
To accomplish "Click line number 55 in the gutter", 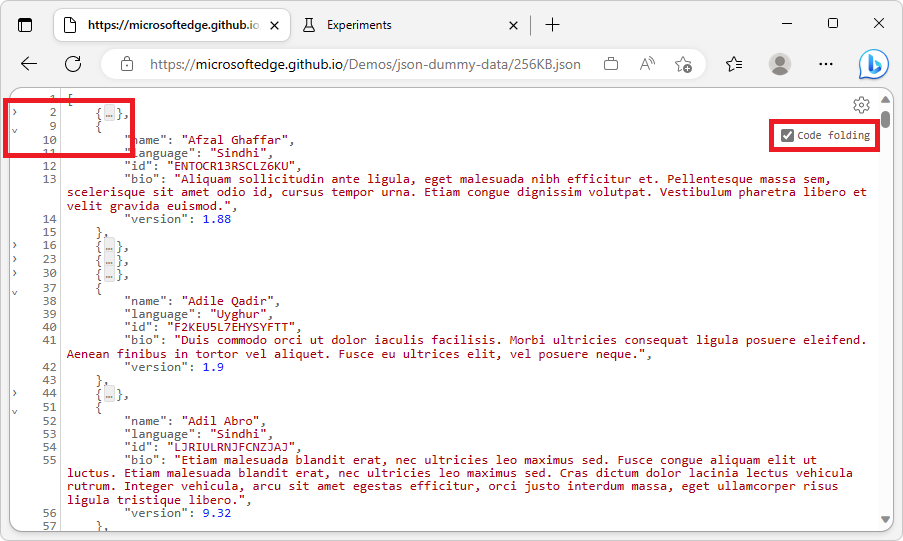I will coord(50,460).
